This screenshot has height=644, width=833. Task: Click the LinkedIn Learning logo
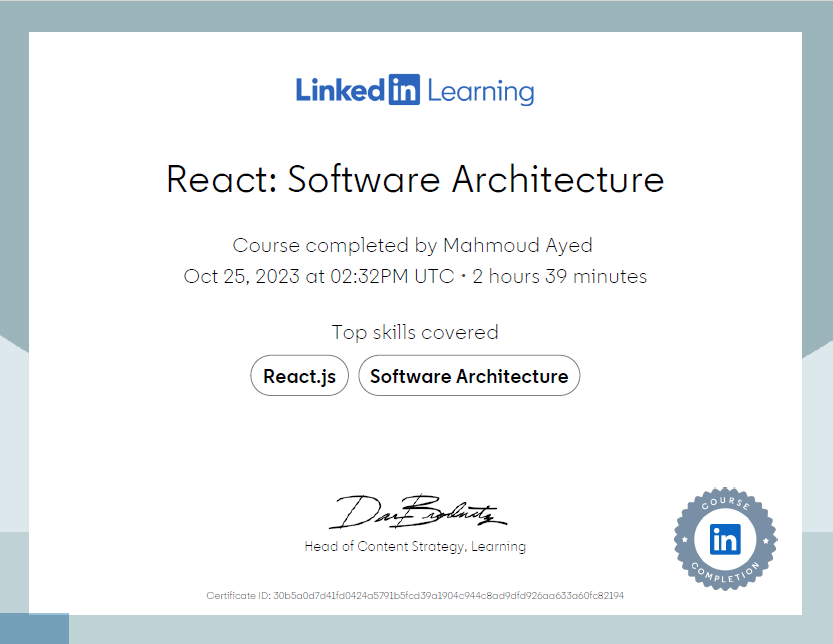415,90
